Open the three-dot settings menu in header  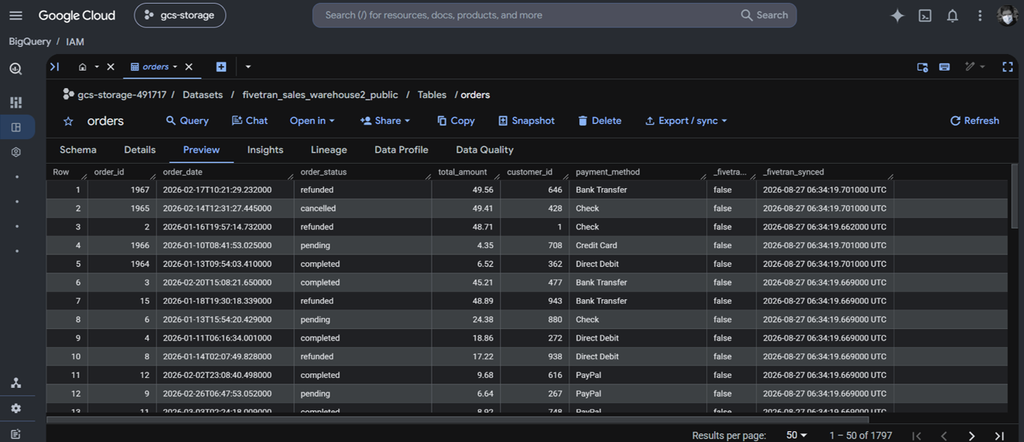(x=980, y=16)
